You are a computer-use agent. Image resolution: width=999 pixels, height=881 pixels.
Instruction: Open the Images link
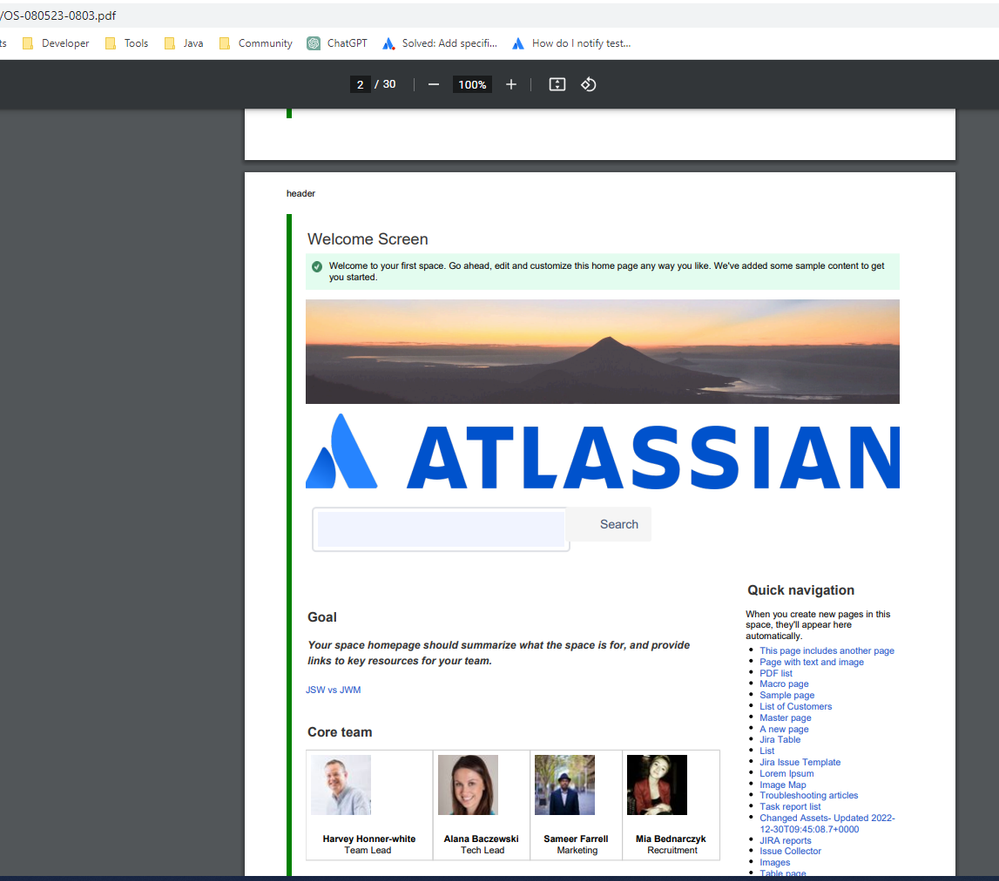coord(774,863)
